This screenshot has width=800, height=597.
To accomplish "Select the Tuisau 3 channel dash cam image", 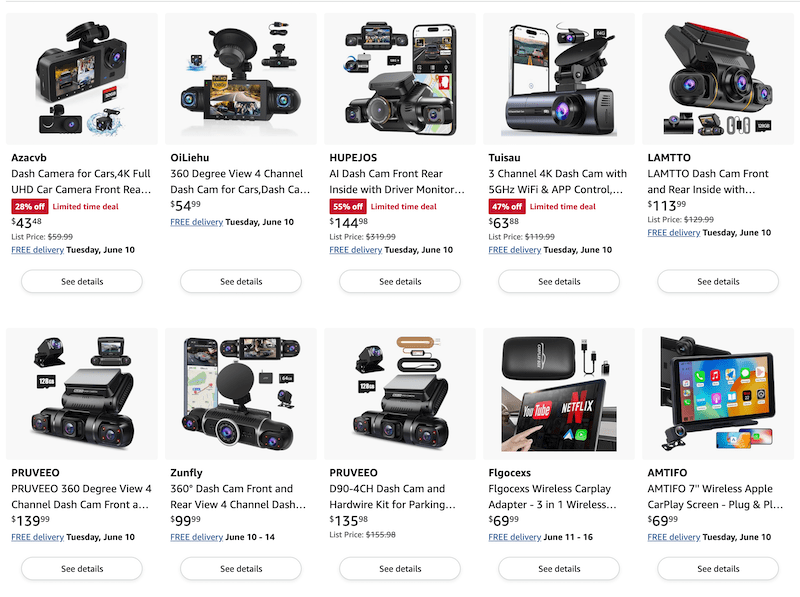I will click(x=559, y=79).
